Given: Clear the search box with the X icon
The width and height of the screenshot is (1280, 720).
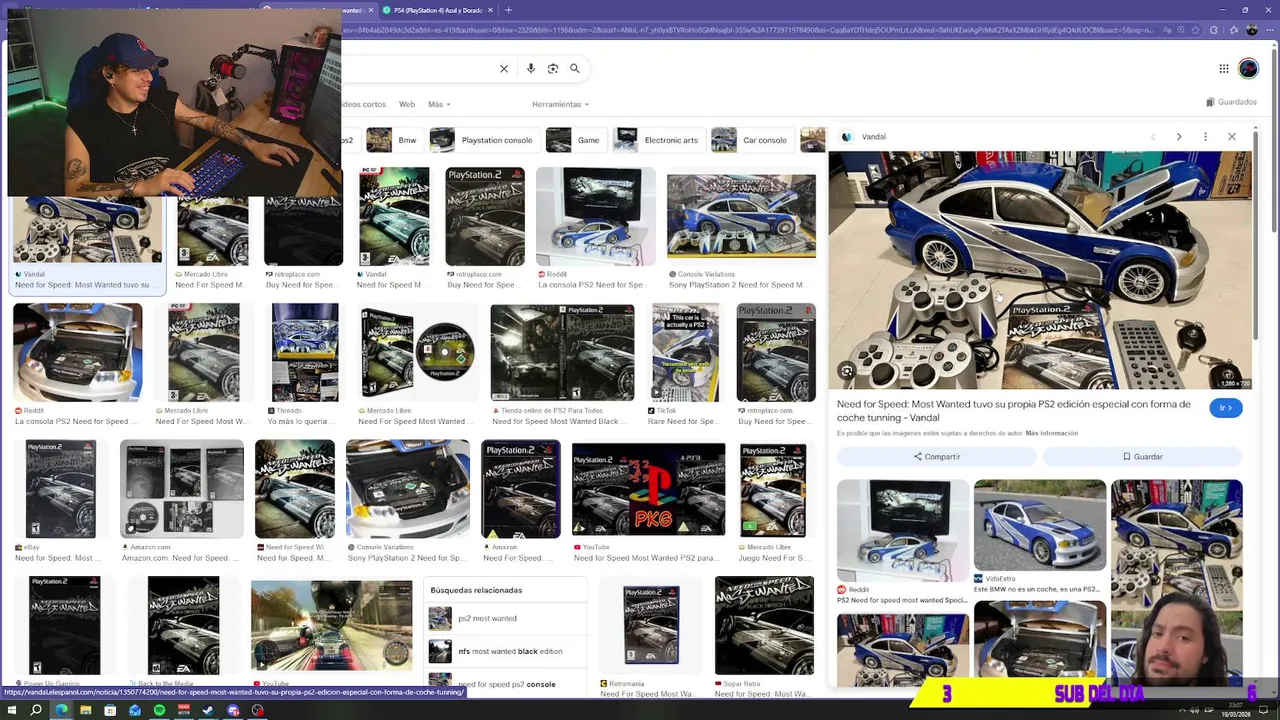Looking at the screenshot, I should tap(504, 69).
